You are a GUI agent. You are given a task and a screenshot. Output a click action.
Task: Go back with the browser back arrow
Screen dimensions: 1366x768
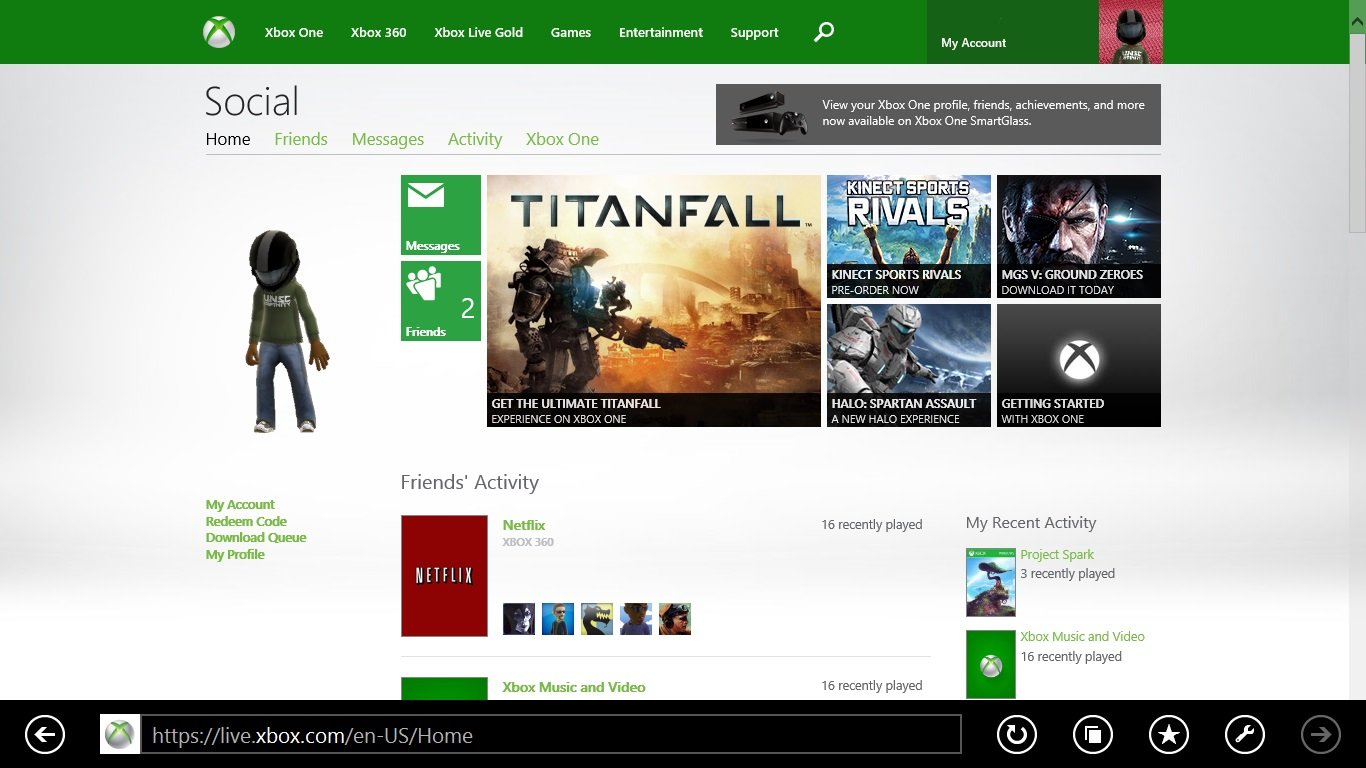point(45,735)
